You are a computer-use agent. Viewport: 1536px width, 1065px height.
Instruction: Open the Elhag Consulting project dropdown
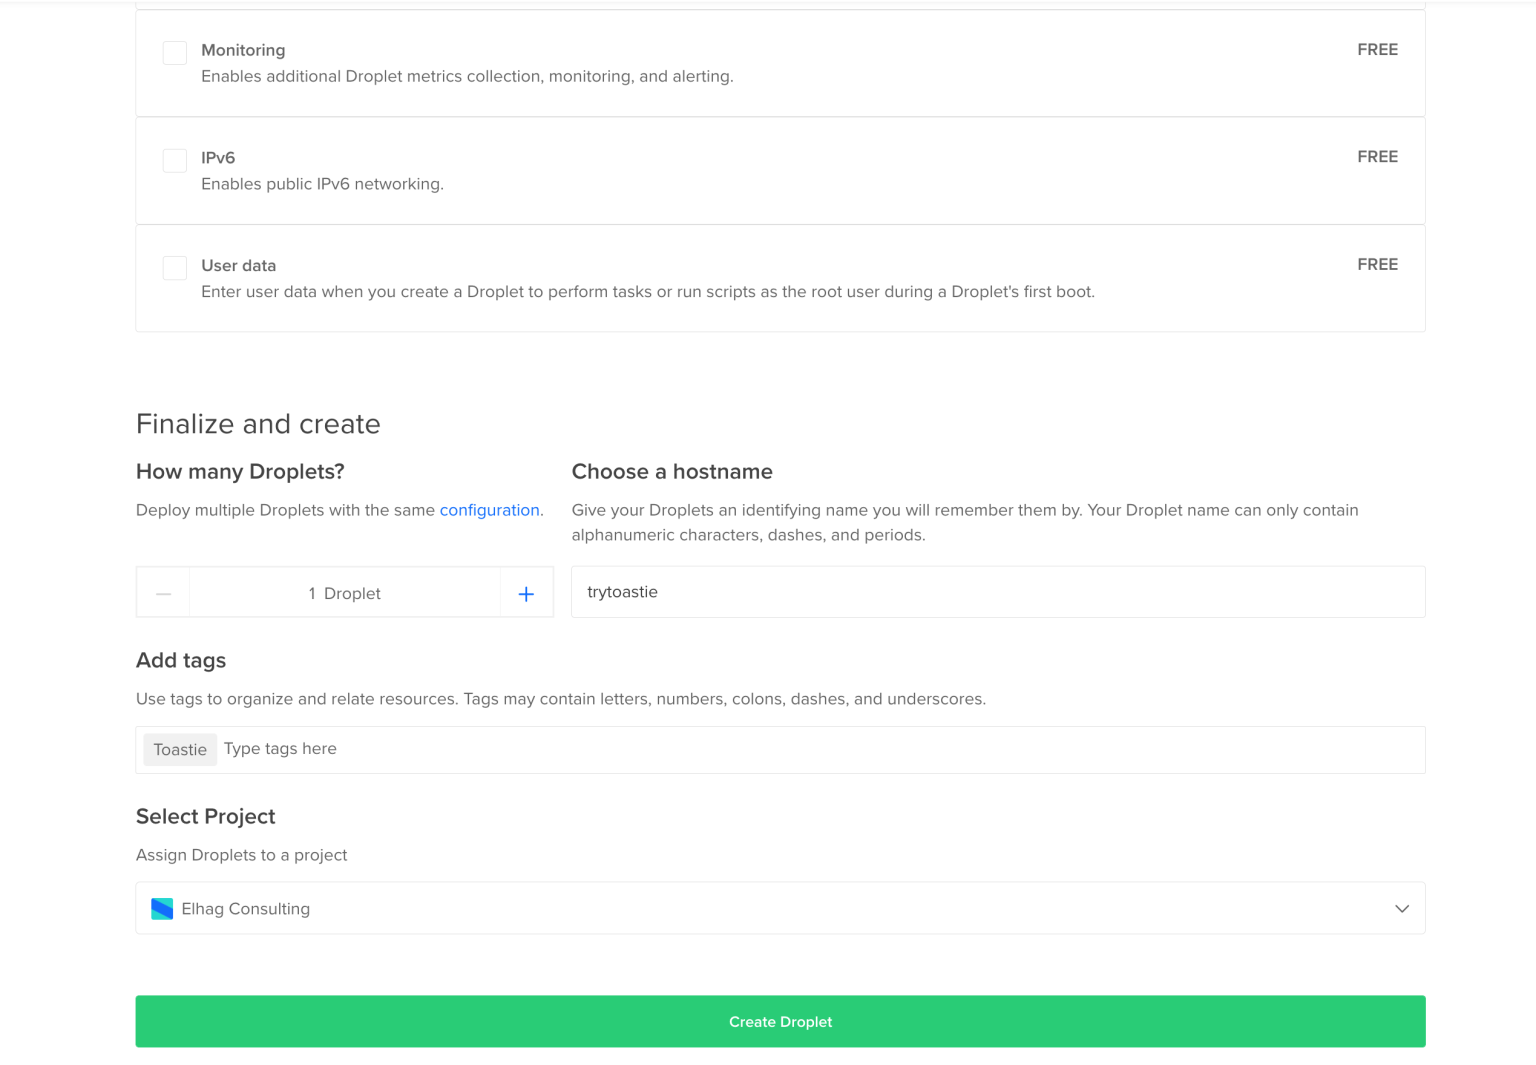point(780,908)
